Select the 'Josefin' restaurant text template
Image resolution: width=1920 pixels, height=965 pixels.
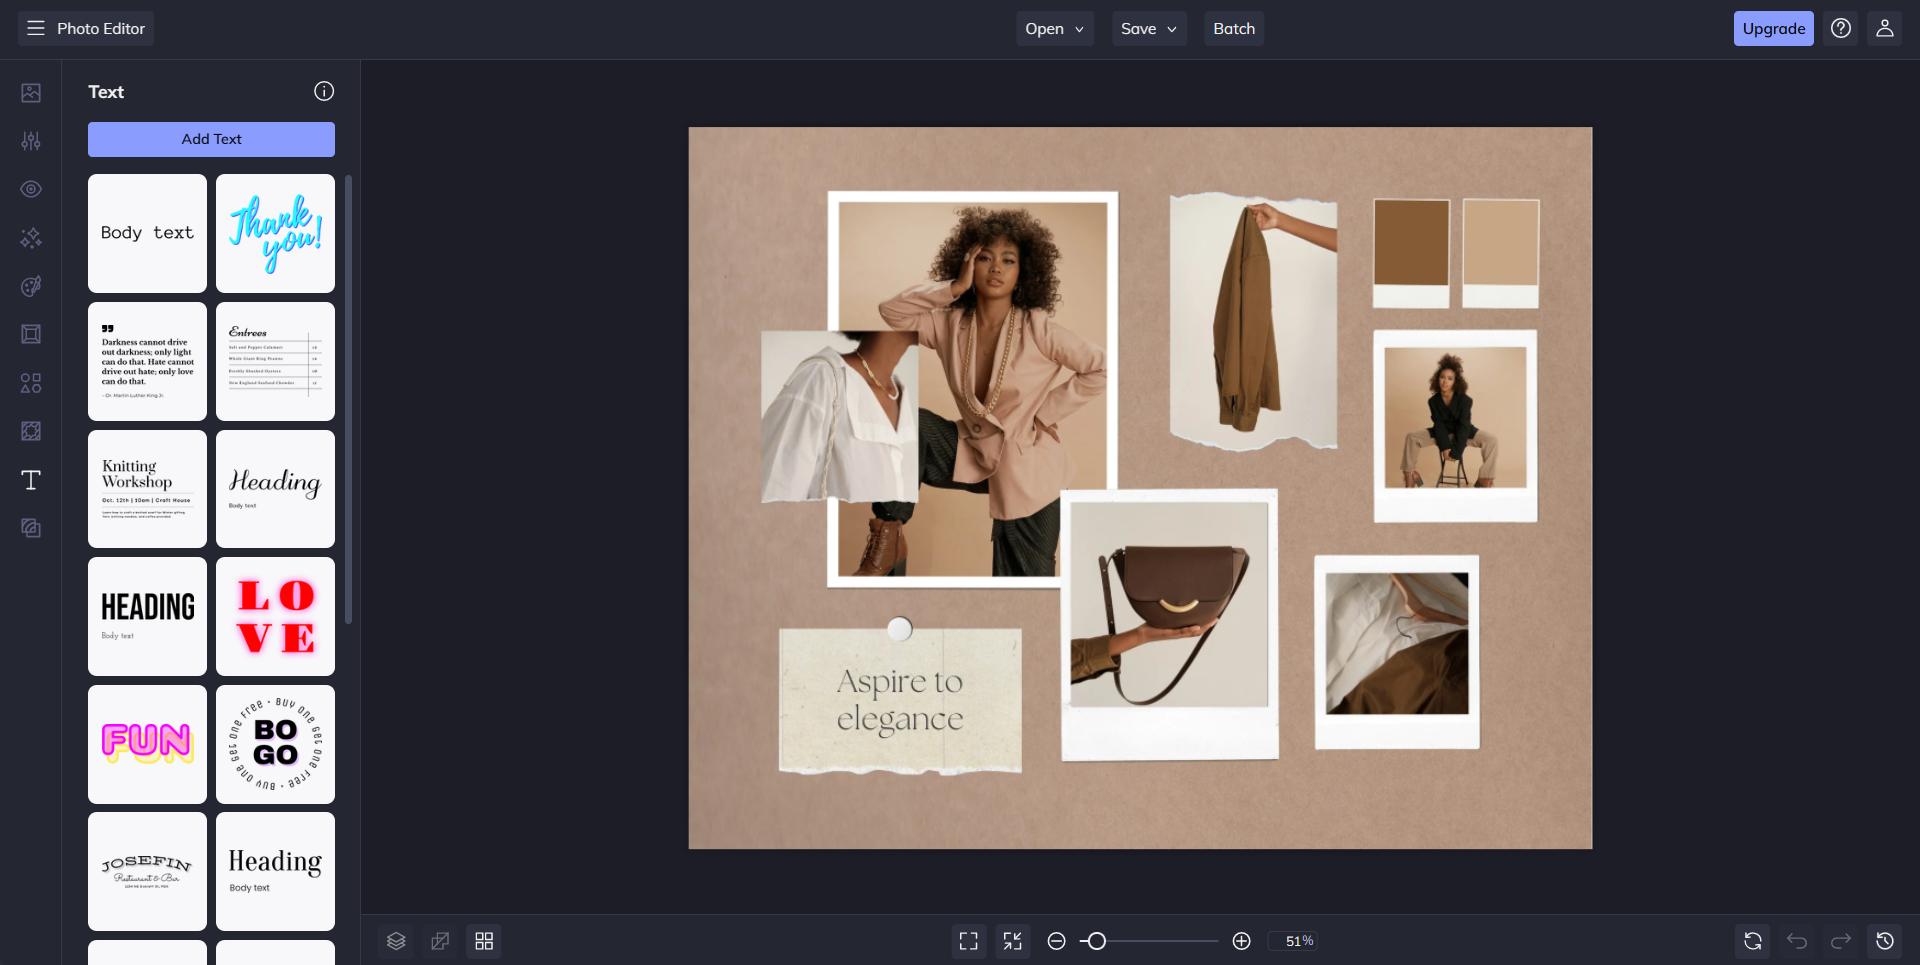click(147, 871)
